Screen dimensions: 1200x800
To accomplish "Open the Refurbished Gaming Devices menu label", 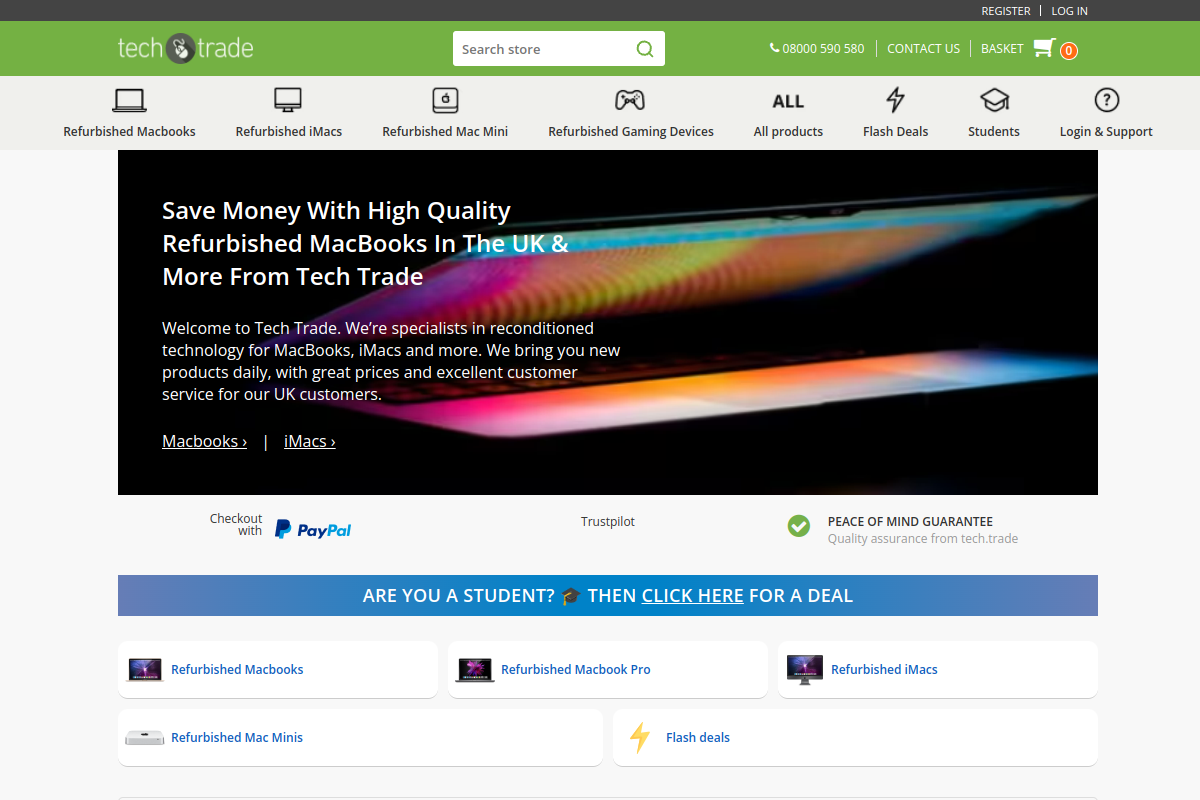I will click(x=631, y=132).
